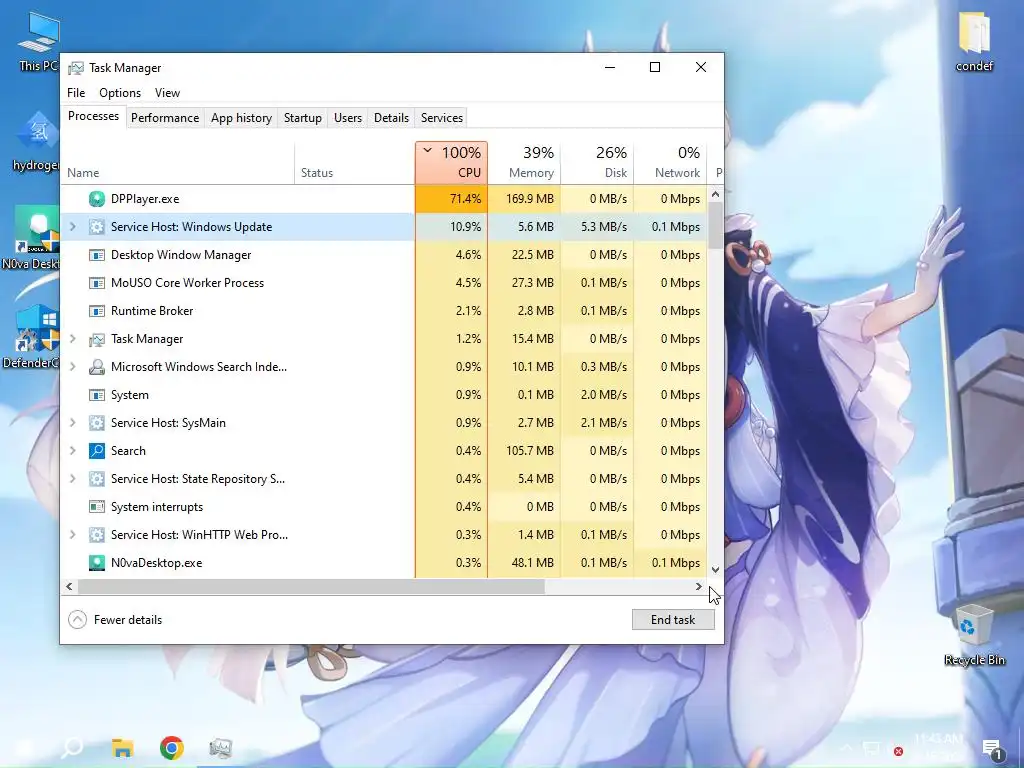Click the Service Host: Windows Update gear icon

(97, 227)
